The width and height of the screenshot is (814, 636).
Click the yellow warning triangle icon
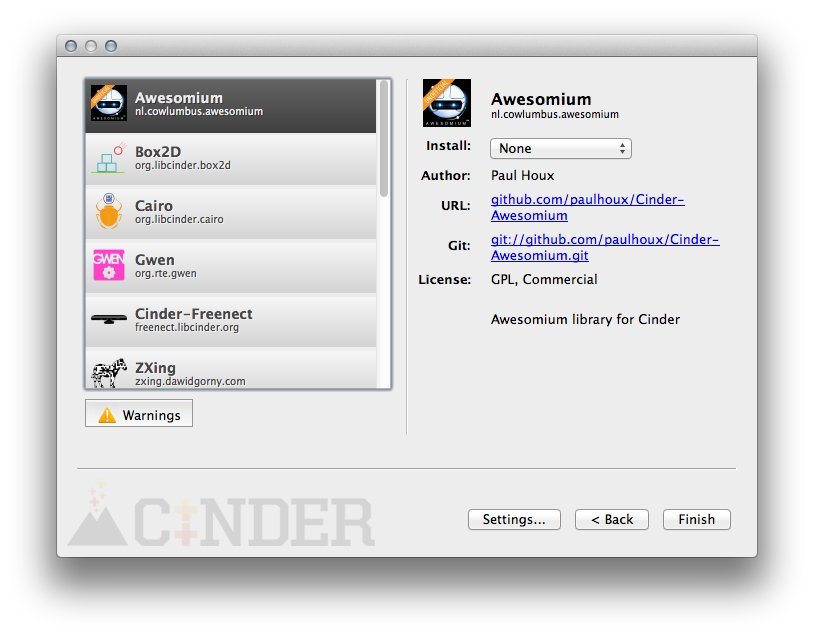107,415
